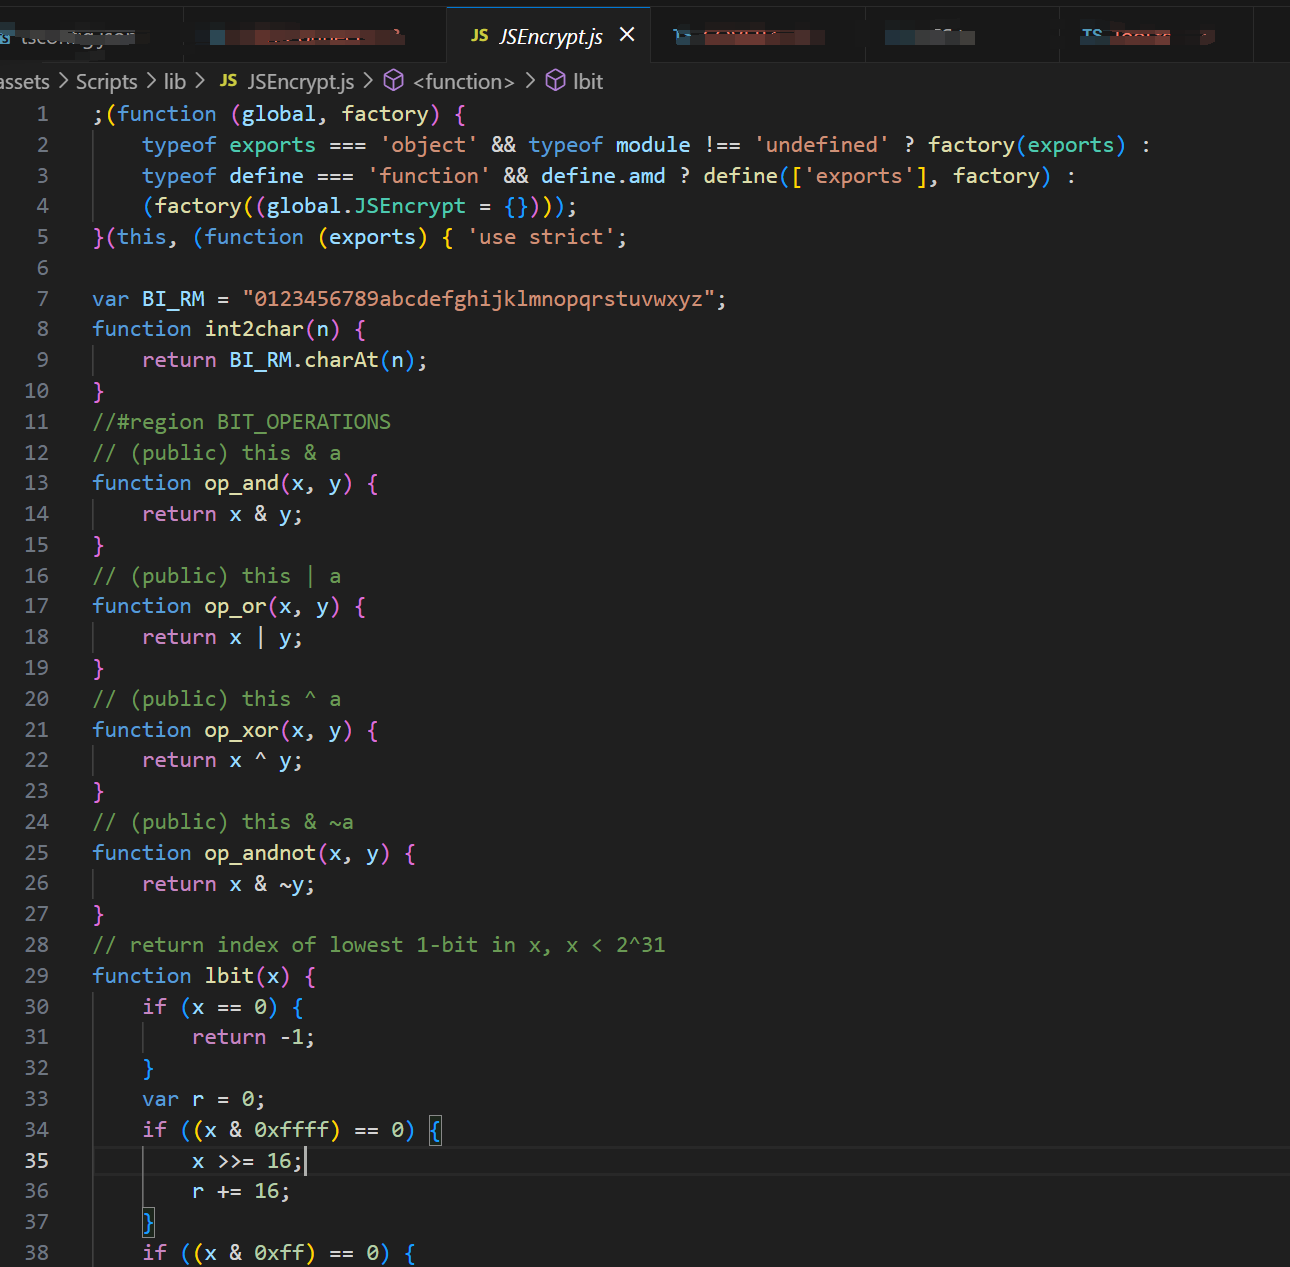The image size is (1290, 1267).
Task: Place cursor on the BI_RM variable declaration
Action: tap(173, 299)
